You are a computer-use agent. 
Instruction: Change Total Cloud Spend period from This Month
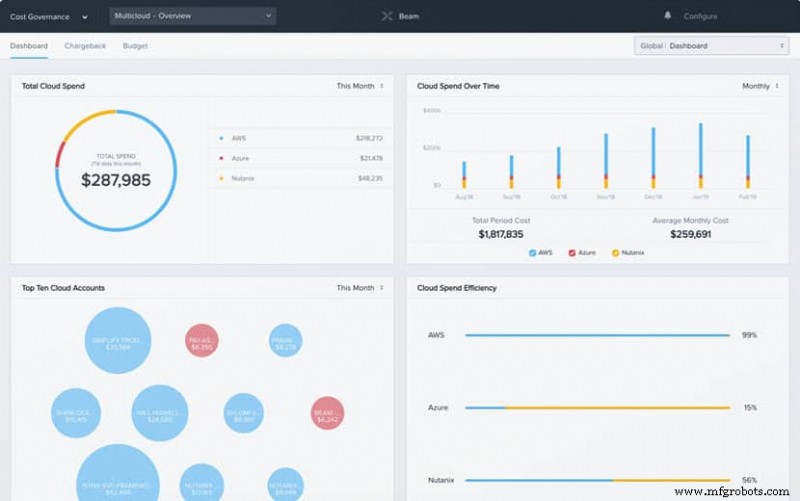click(360, 86)
